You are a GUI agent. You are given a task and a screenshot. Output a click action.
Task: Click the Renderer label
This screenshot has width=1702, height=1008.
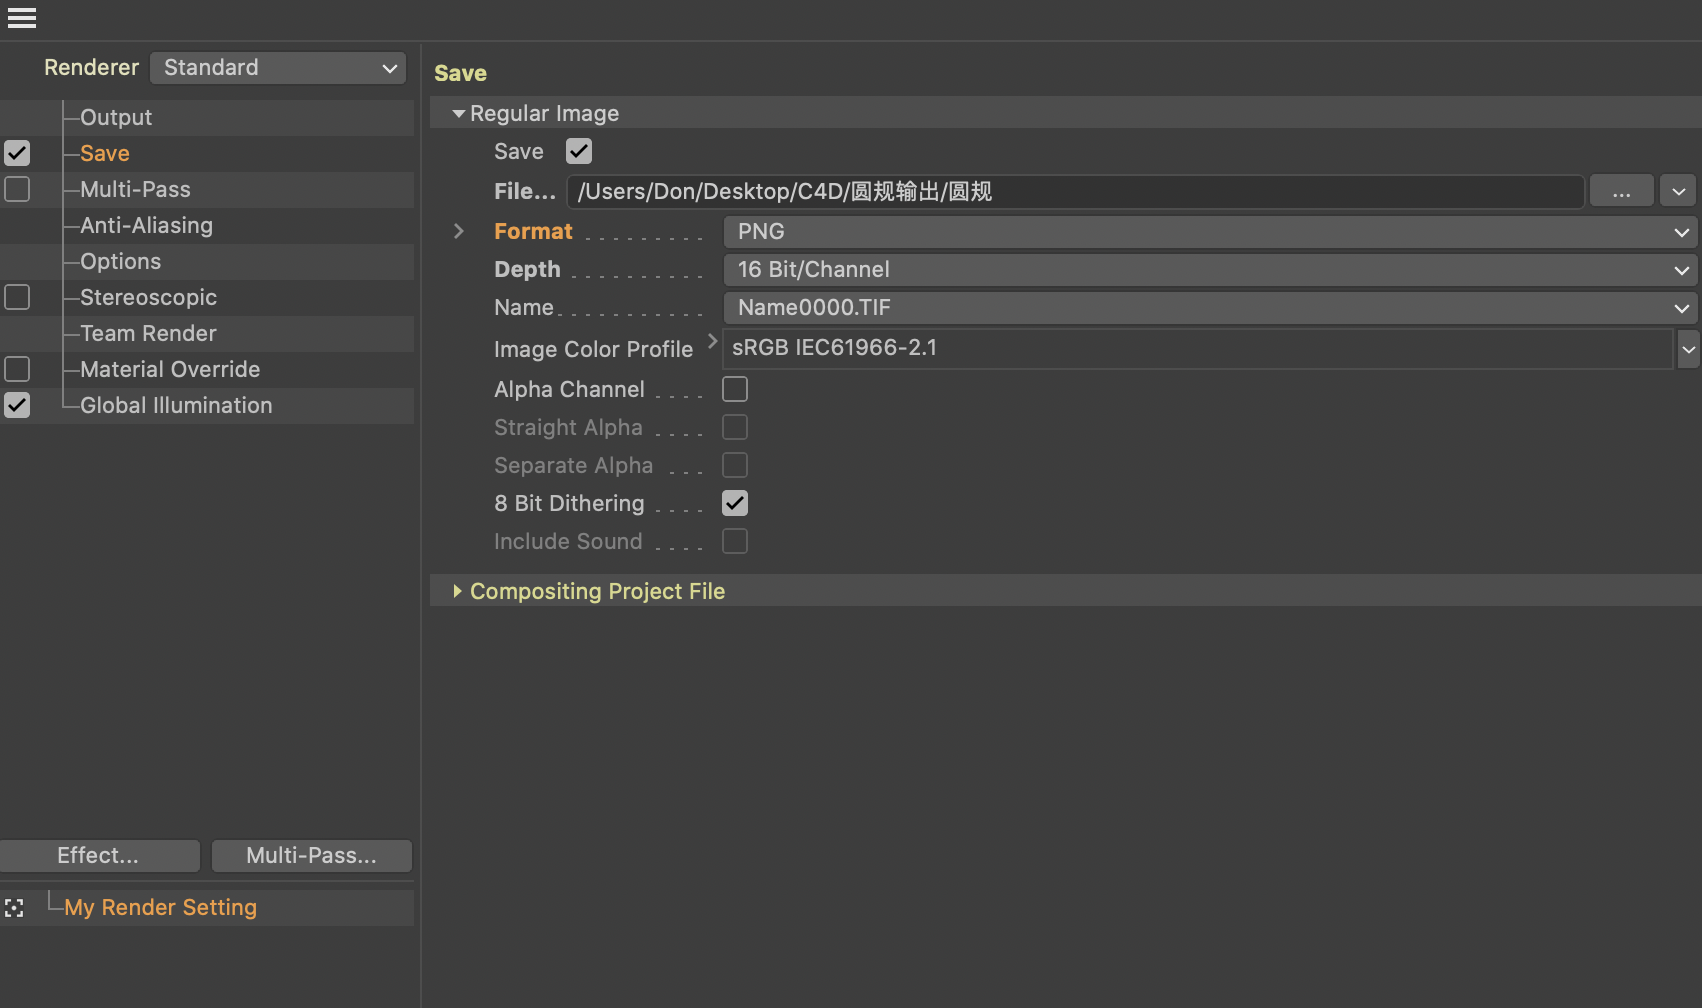pos(91,67)
